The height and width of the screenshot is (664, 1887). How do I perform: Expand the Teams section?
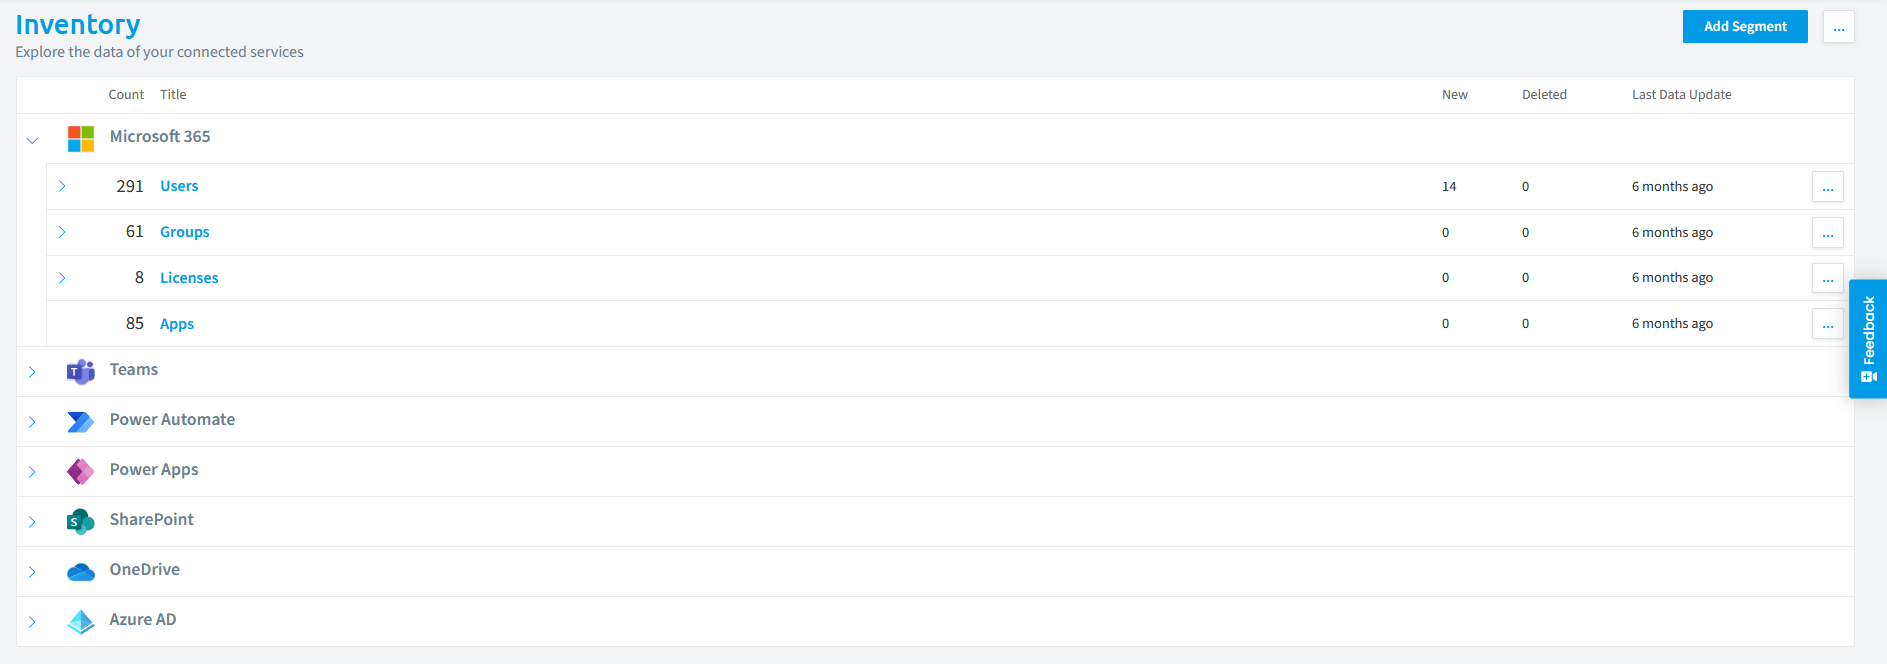click(32, 372)
